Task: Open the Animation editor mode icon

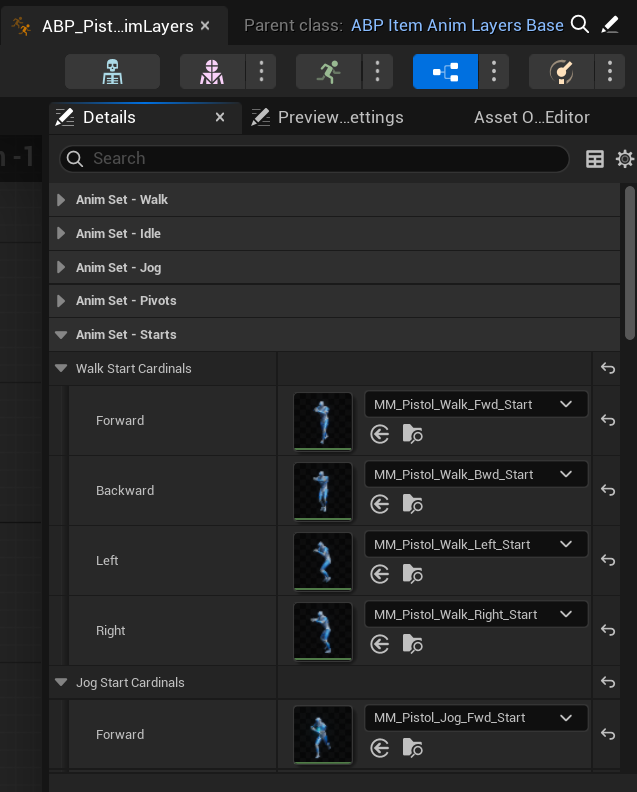Action: (328, 72)
